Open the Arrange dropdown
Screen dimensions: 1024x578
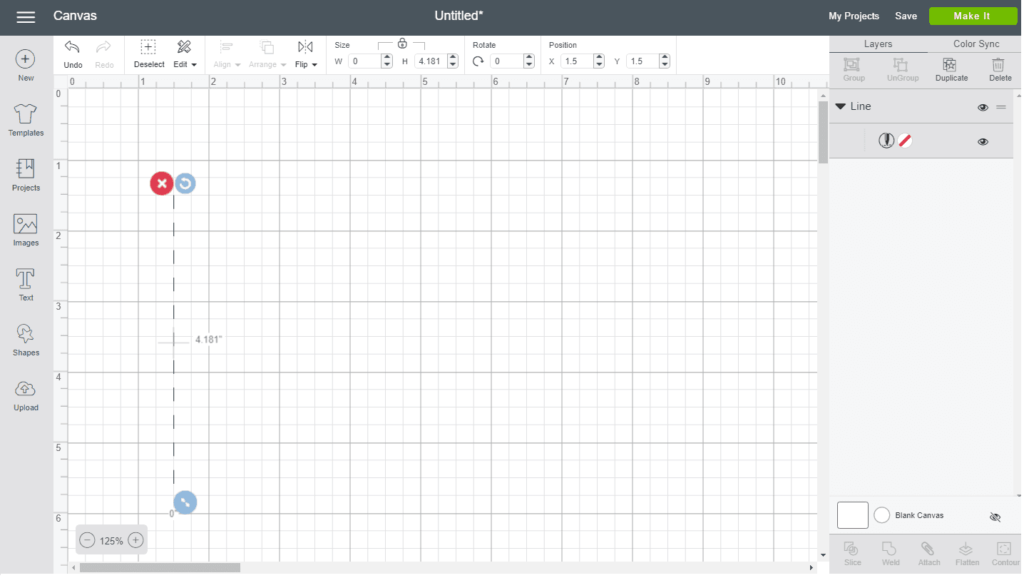pos(267,54)
